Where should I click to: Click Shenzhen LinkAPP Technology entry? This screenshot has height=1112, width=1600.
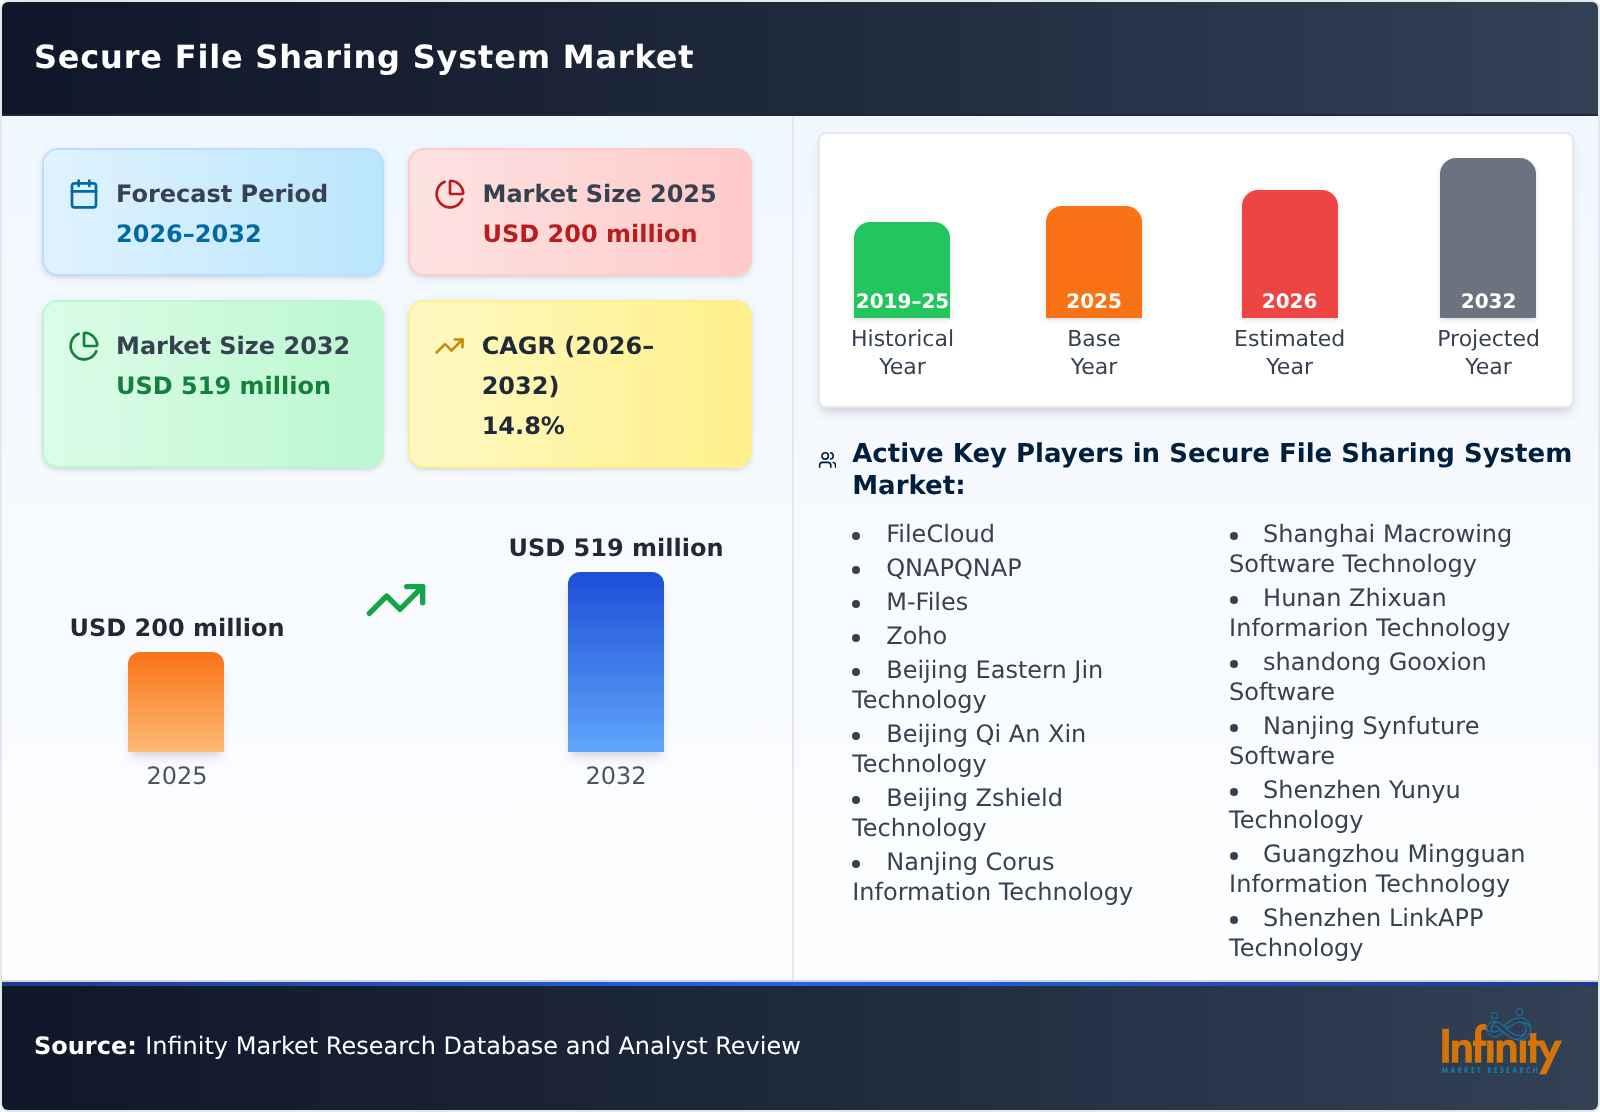1356,933
